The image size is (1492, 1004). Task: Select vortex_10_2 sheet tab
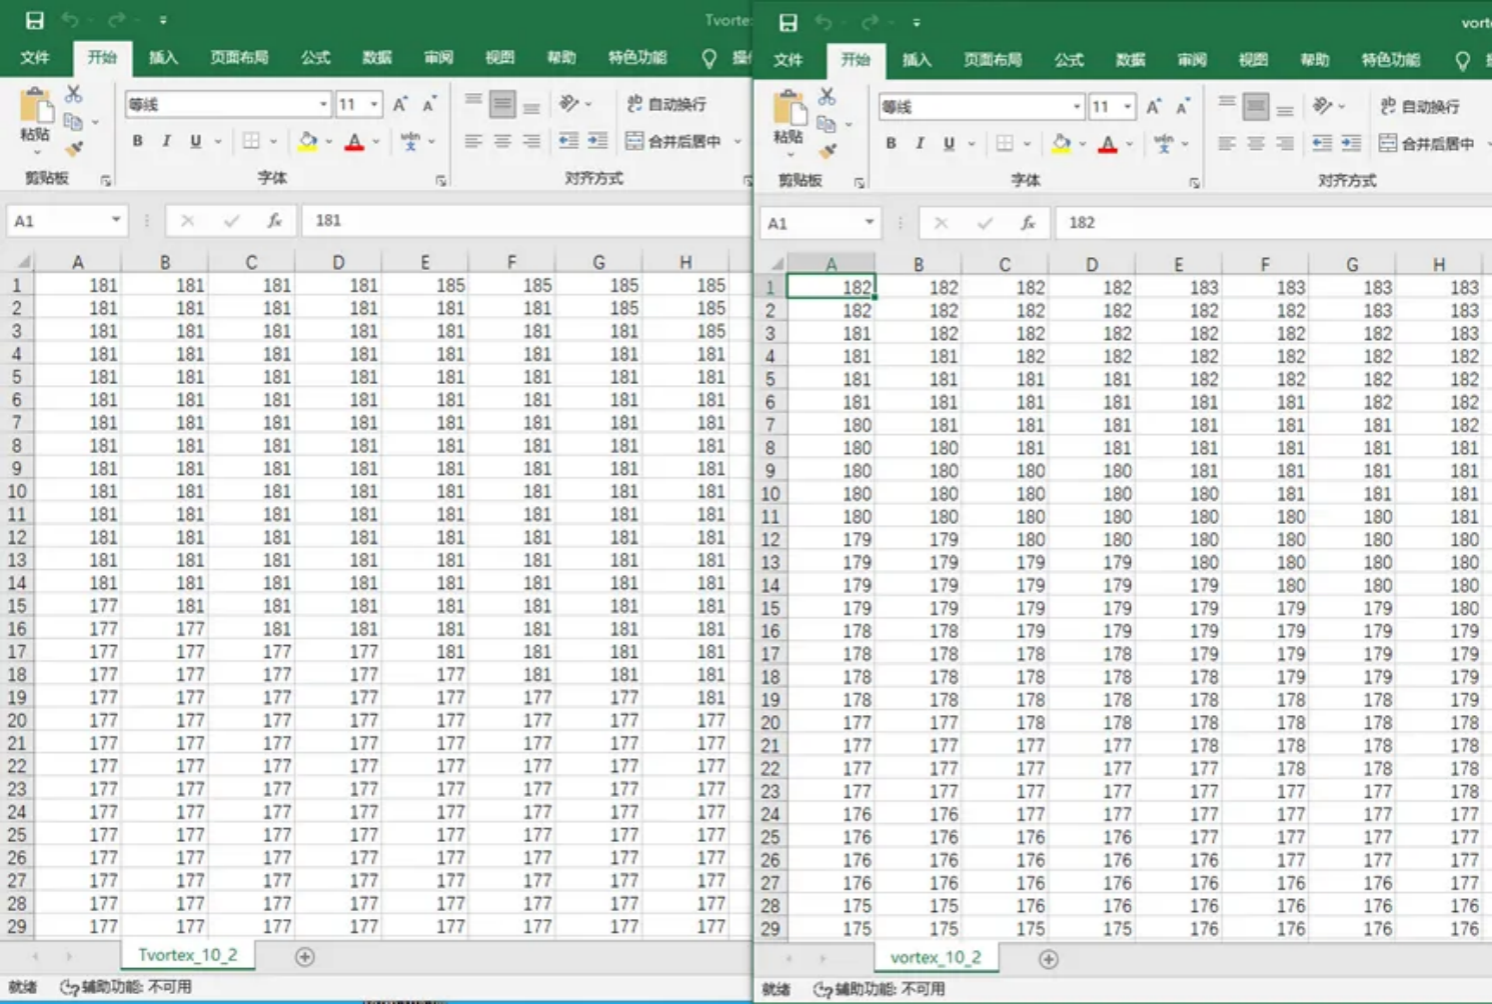[x=936, y=957]
